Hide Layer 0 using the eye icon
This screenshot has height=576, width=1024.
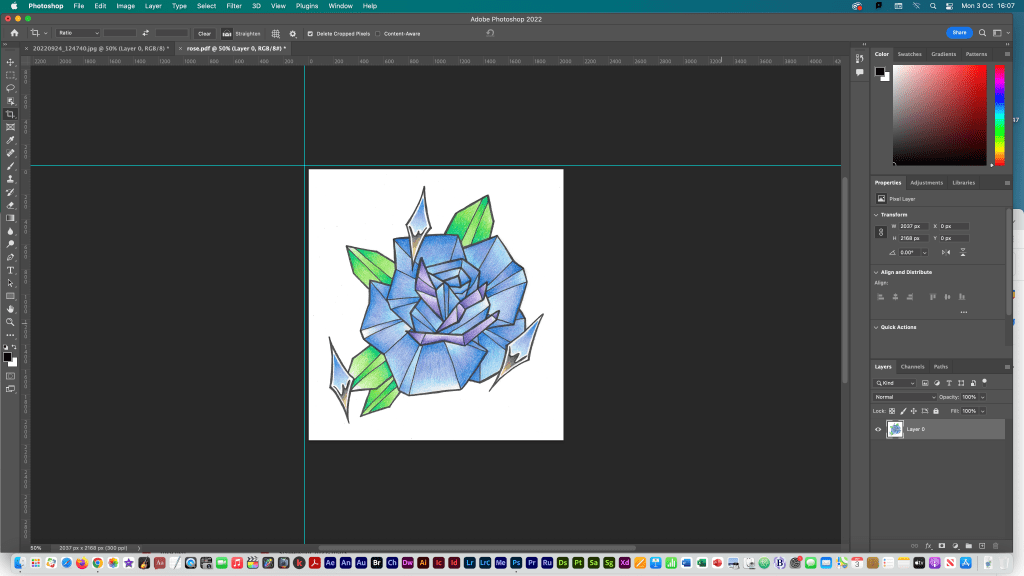(x=878, y=429)
